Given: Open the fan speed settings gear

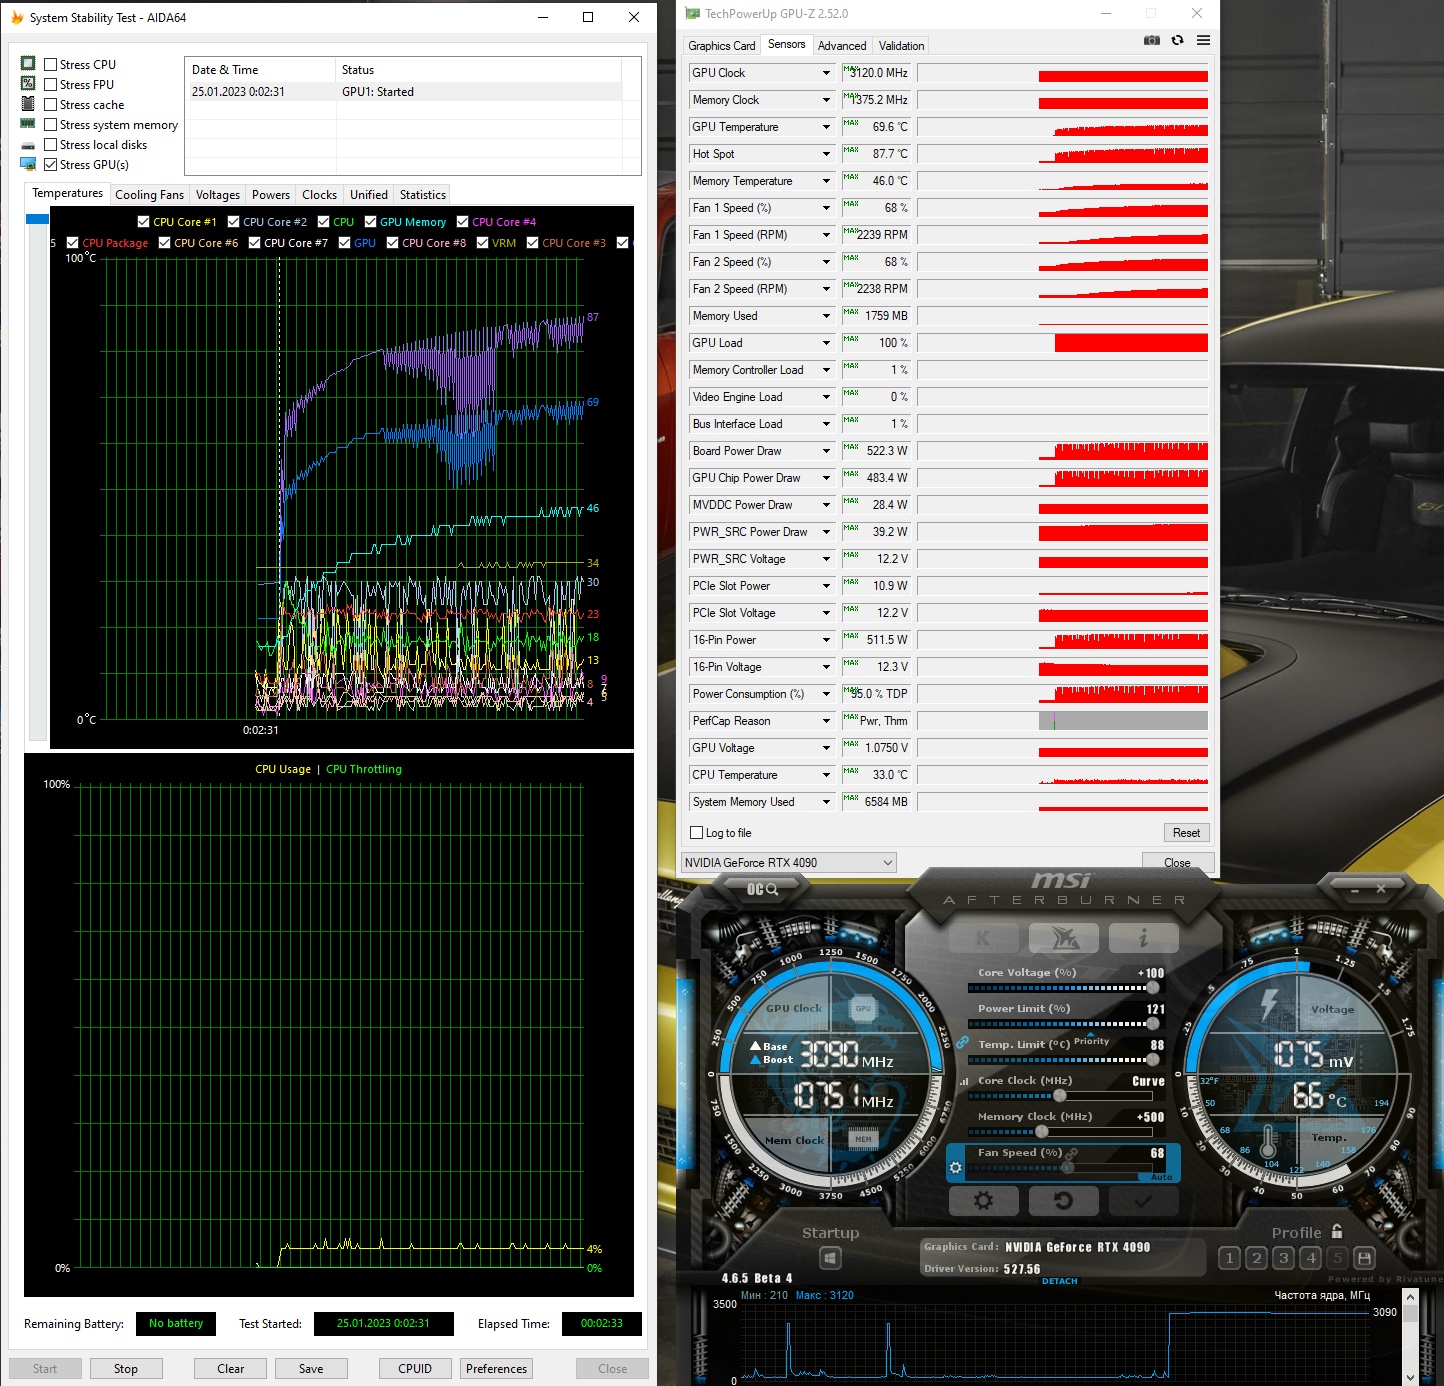Looking at the screenshot, I should (955, 1167).
